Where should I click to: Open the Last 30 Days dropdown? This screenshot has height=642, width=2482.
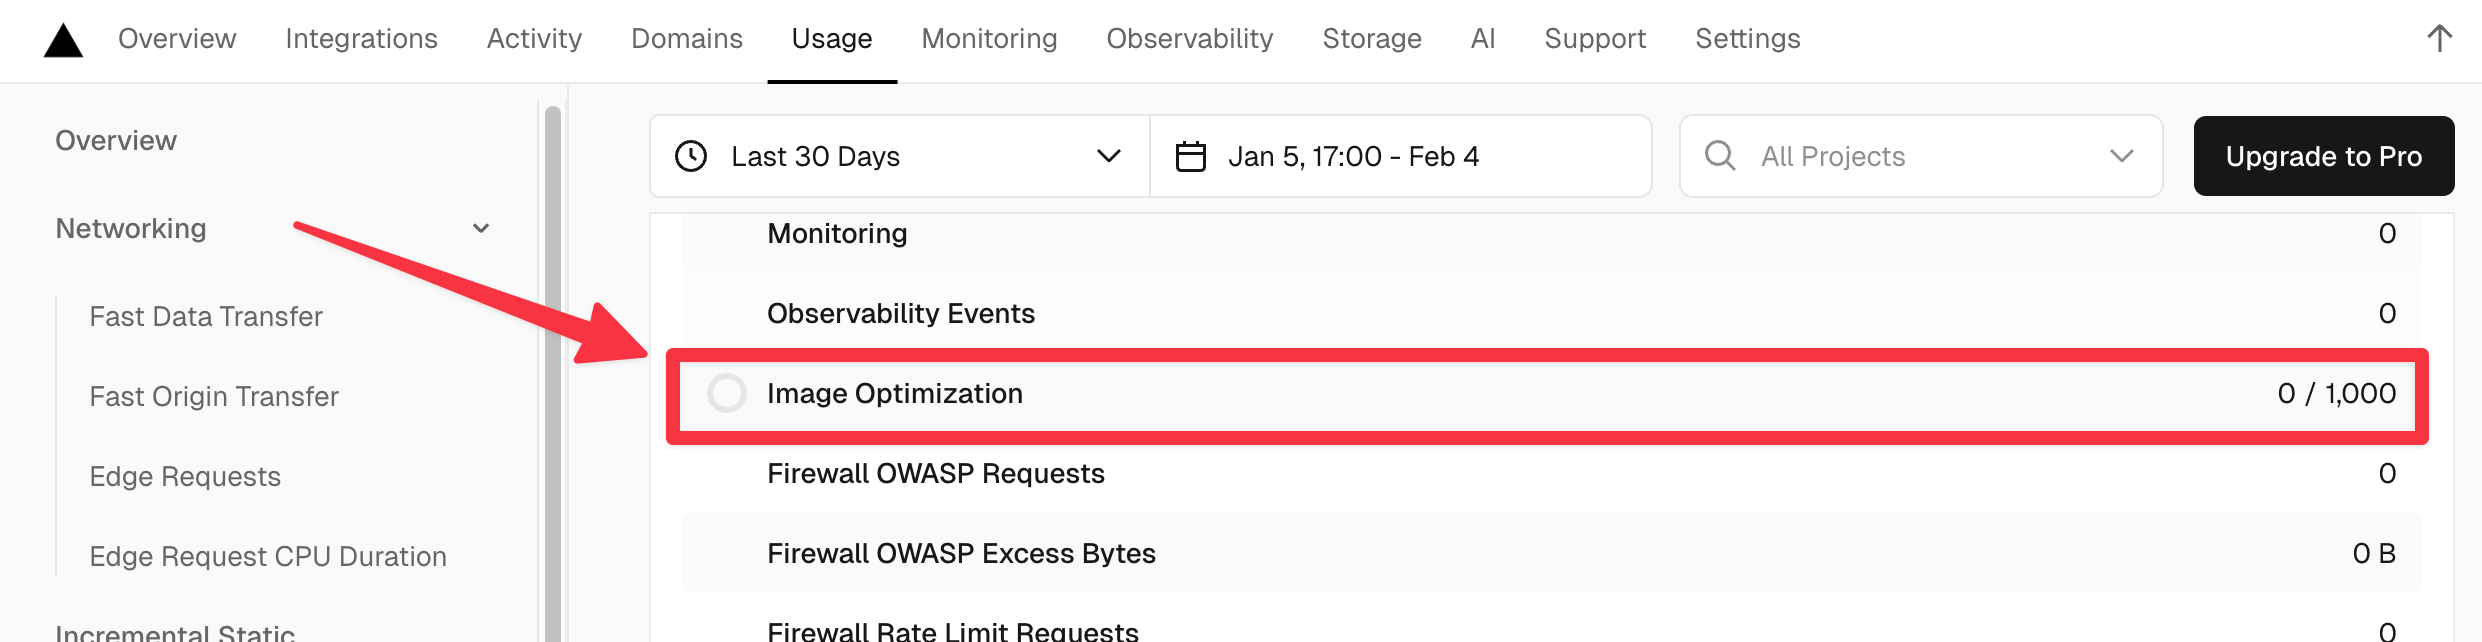900,157
